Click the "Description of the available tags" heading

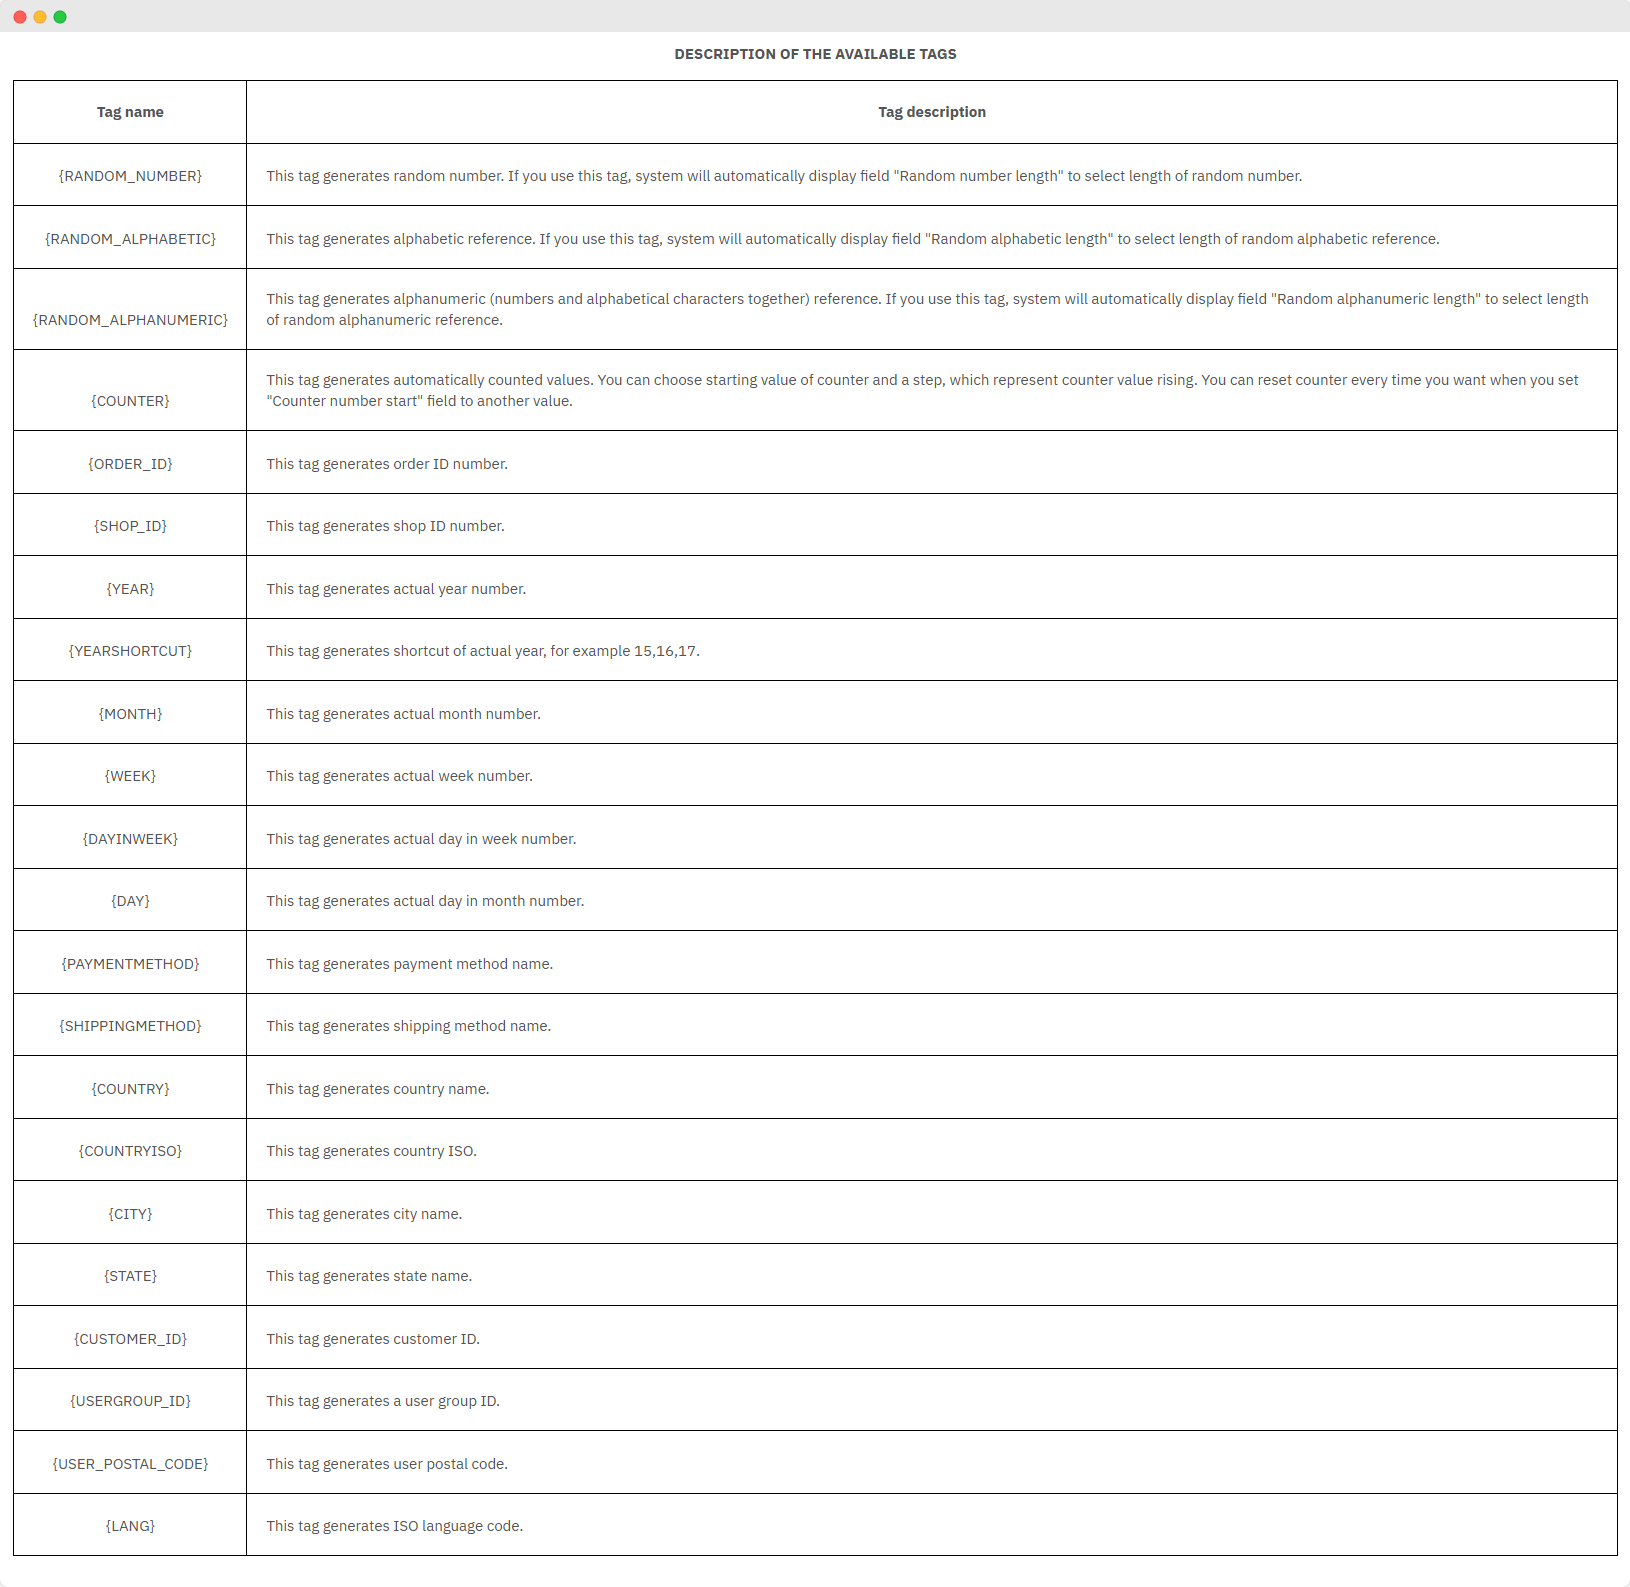click(x=815, y=54)
